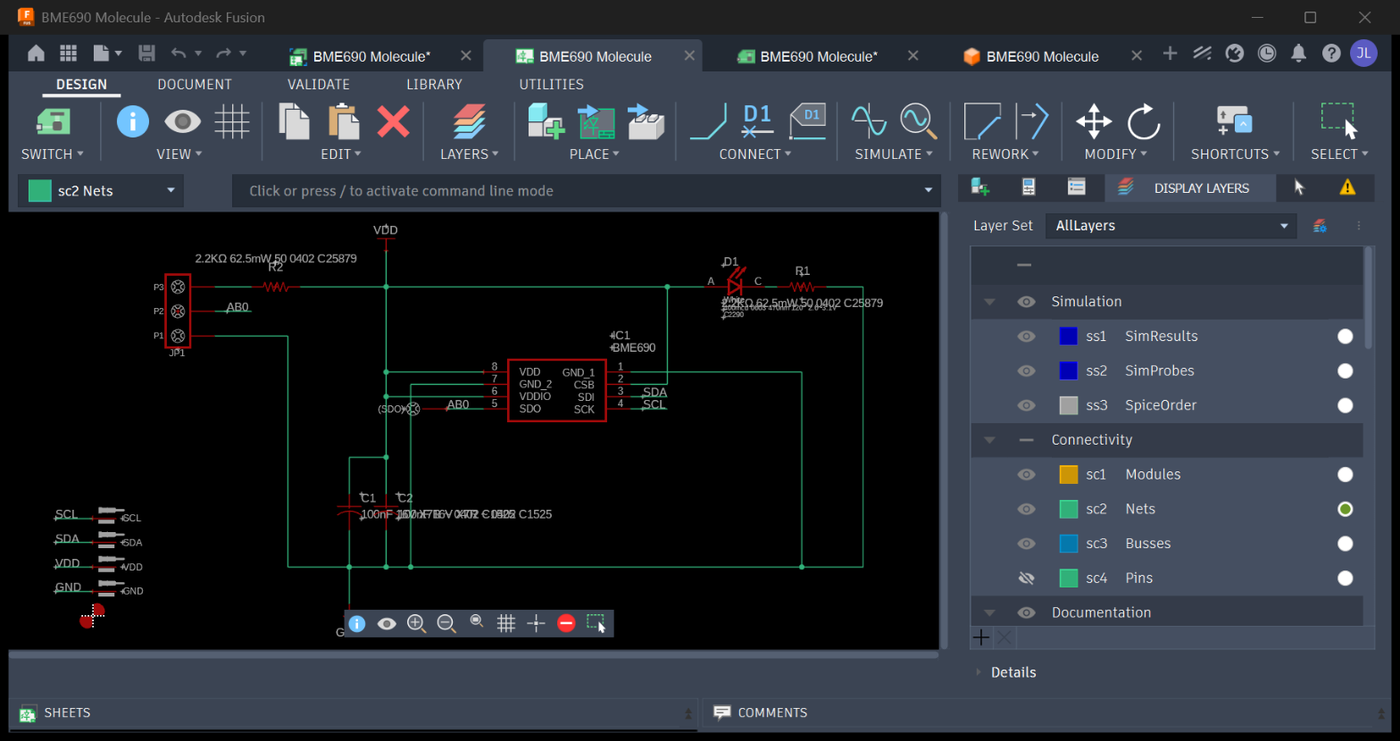Add new layer with plus button

pos(981,637)
